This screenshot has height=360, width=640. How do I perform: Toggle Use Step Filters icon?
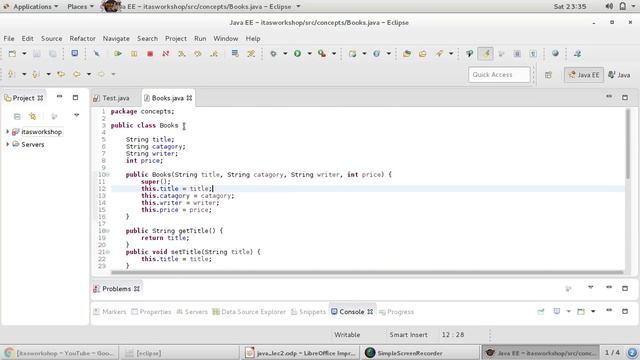(x=251, y=53)
